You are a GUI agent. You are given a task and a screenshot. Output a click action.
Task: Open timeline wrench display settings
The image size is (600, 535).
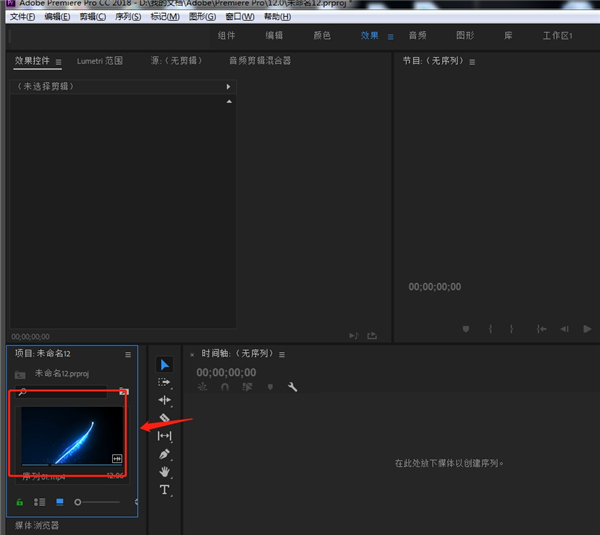[293, 387]
